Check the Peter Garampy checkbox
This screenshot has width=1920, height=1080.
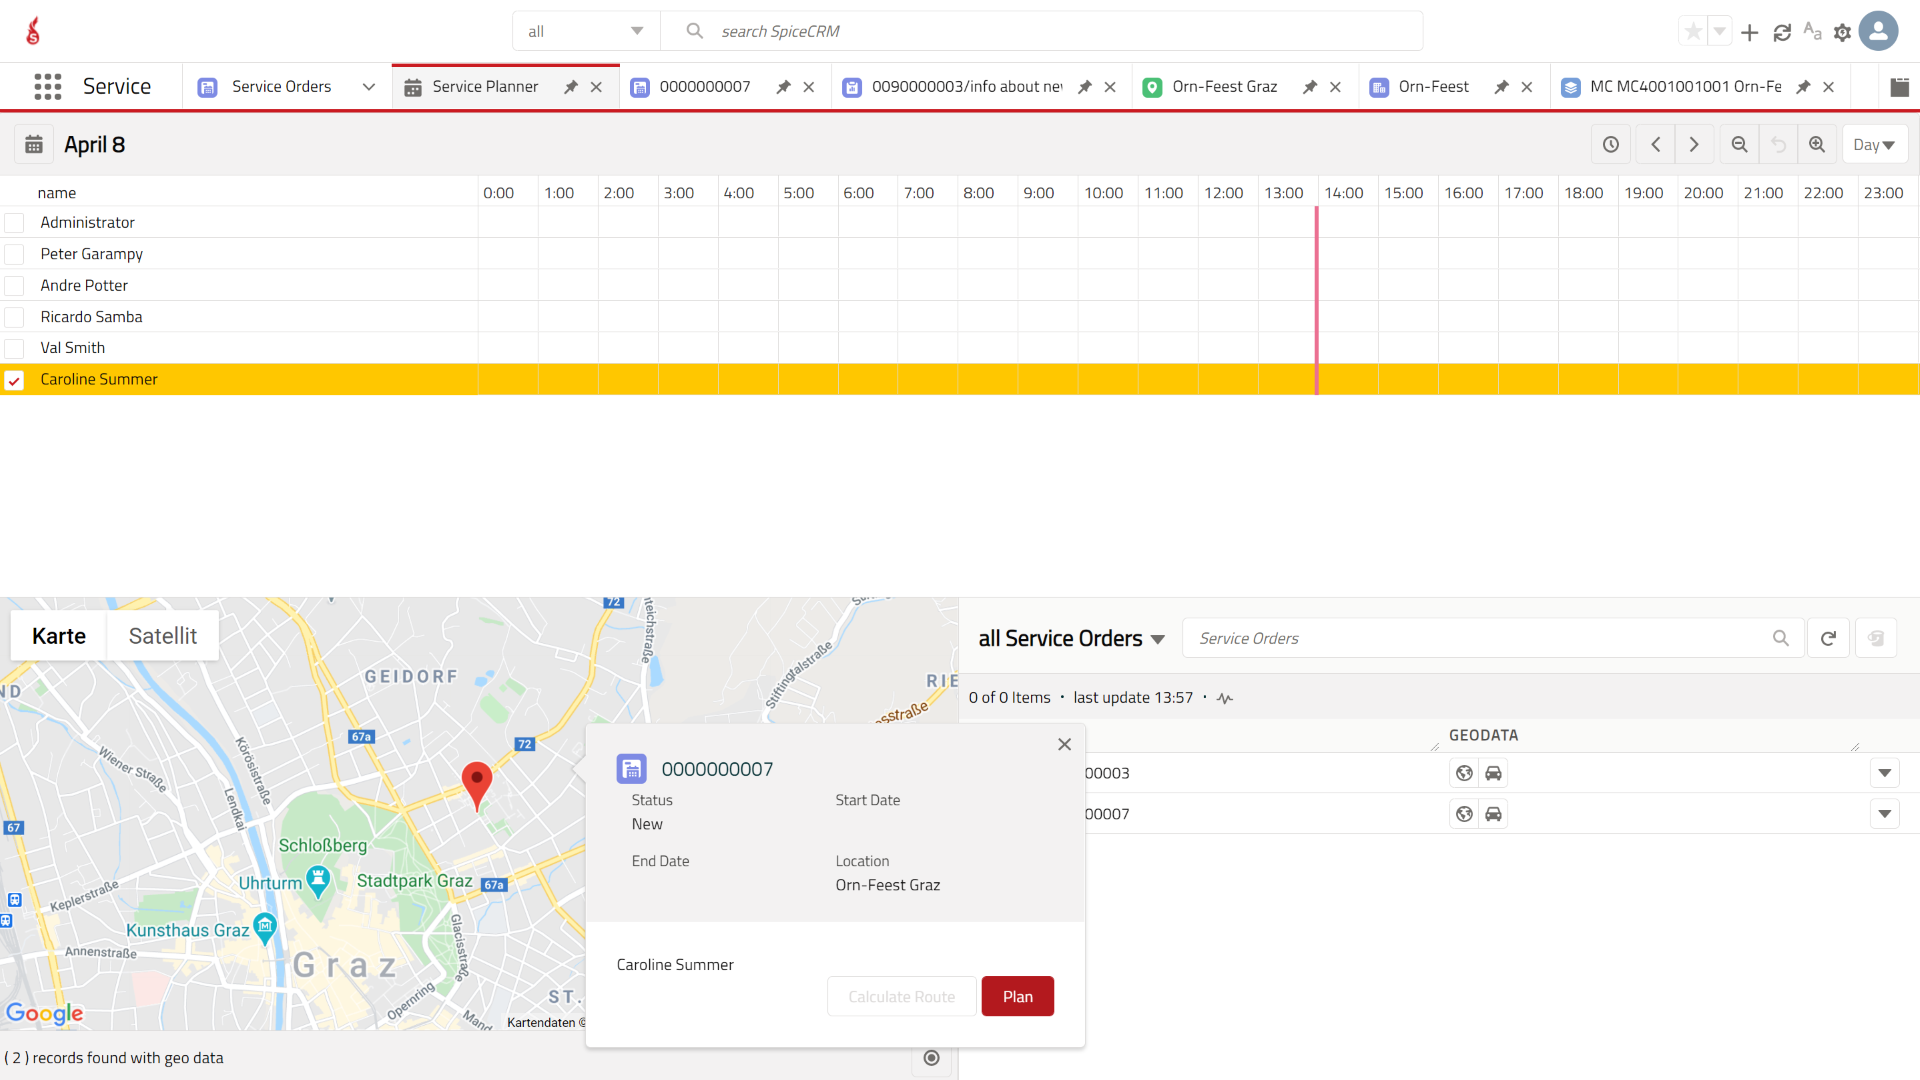click(x=14, y=254)
